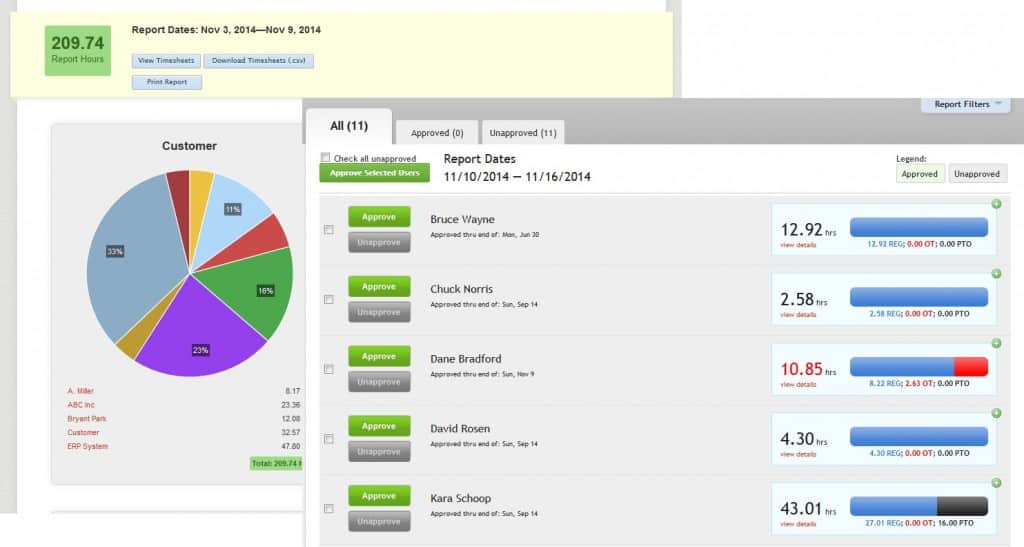Screen dimensions: 1024x547
Task: Open the Report Filters dropdown
Action: (965, 104)
